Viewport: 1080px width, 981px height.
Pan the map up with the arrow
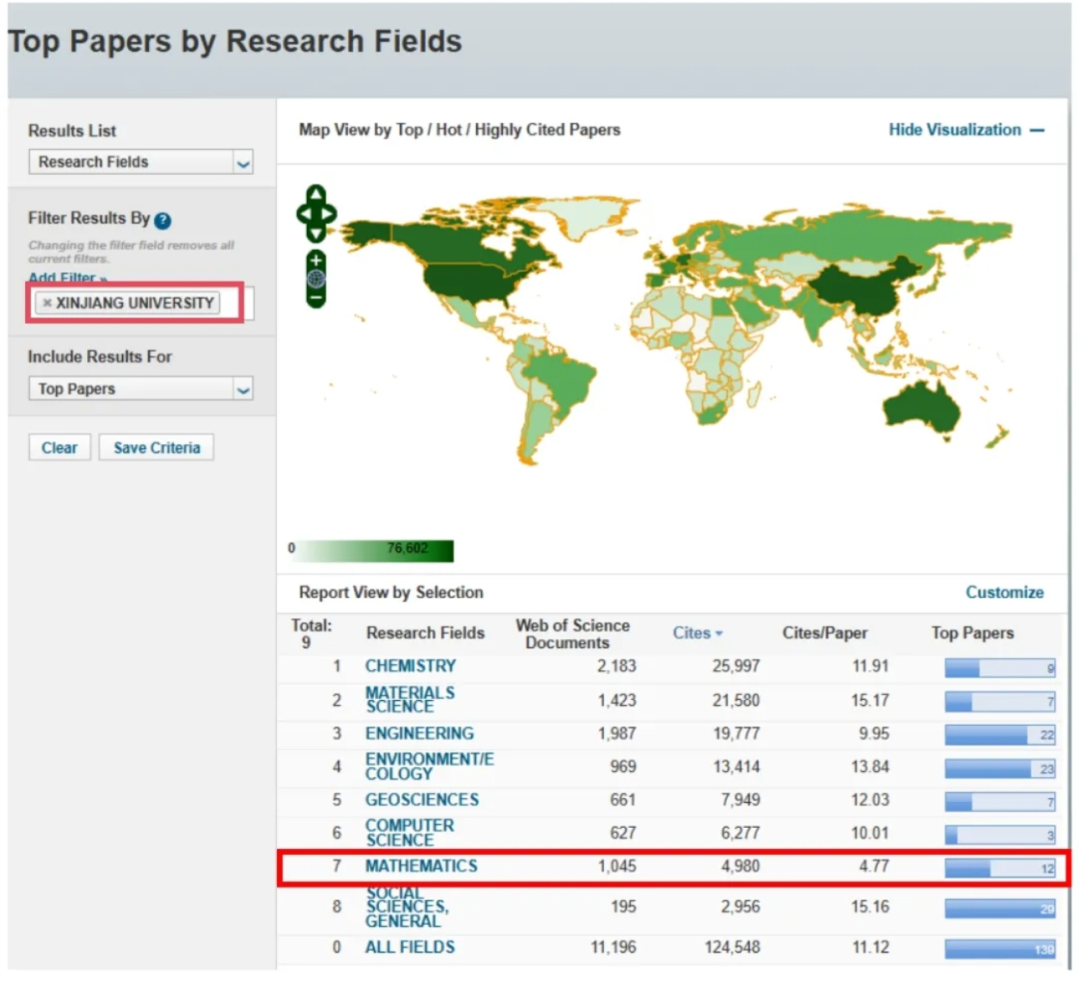(x=316, y=193)
